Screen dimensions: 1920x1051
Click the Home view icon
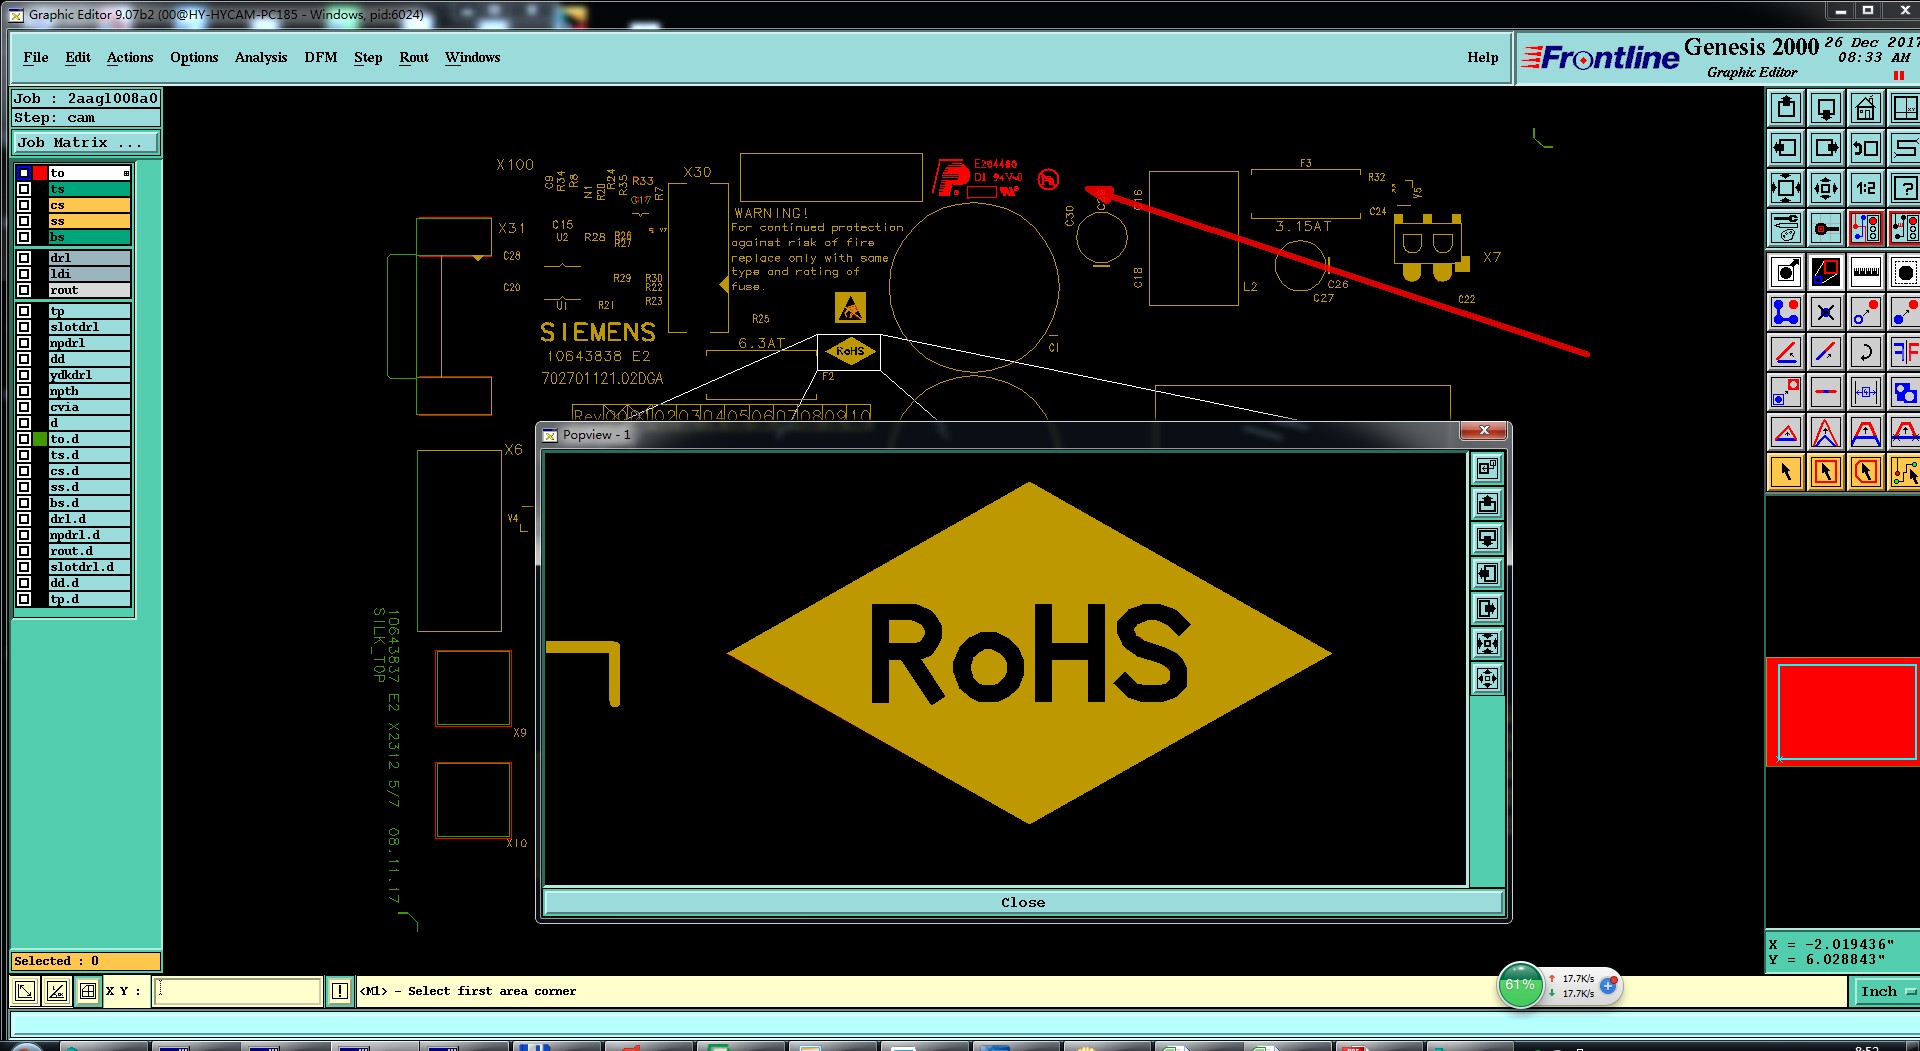pyautogui.click(x=1866, y=108)
